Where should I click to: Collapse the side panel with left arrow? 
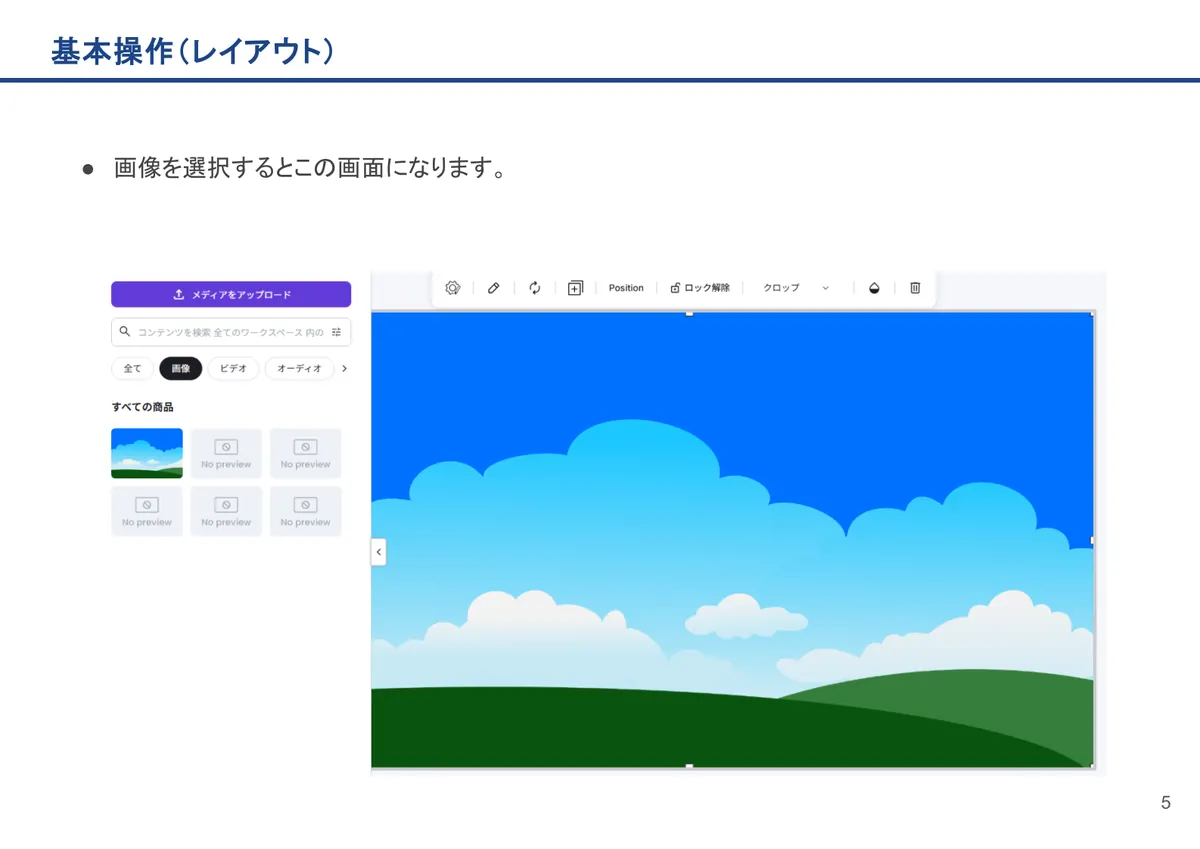[x=378, y=552]
